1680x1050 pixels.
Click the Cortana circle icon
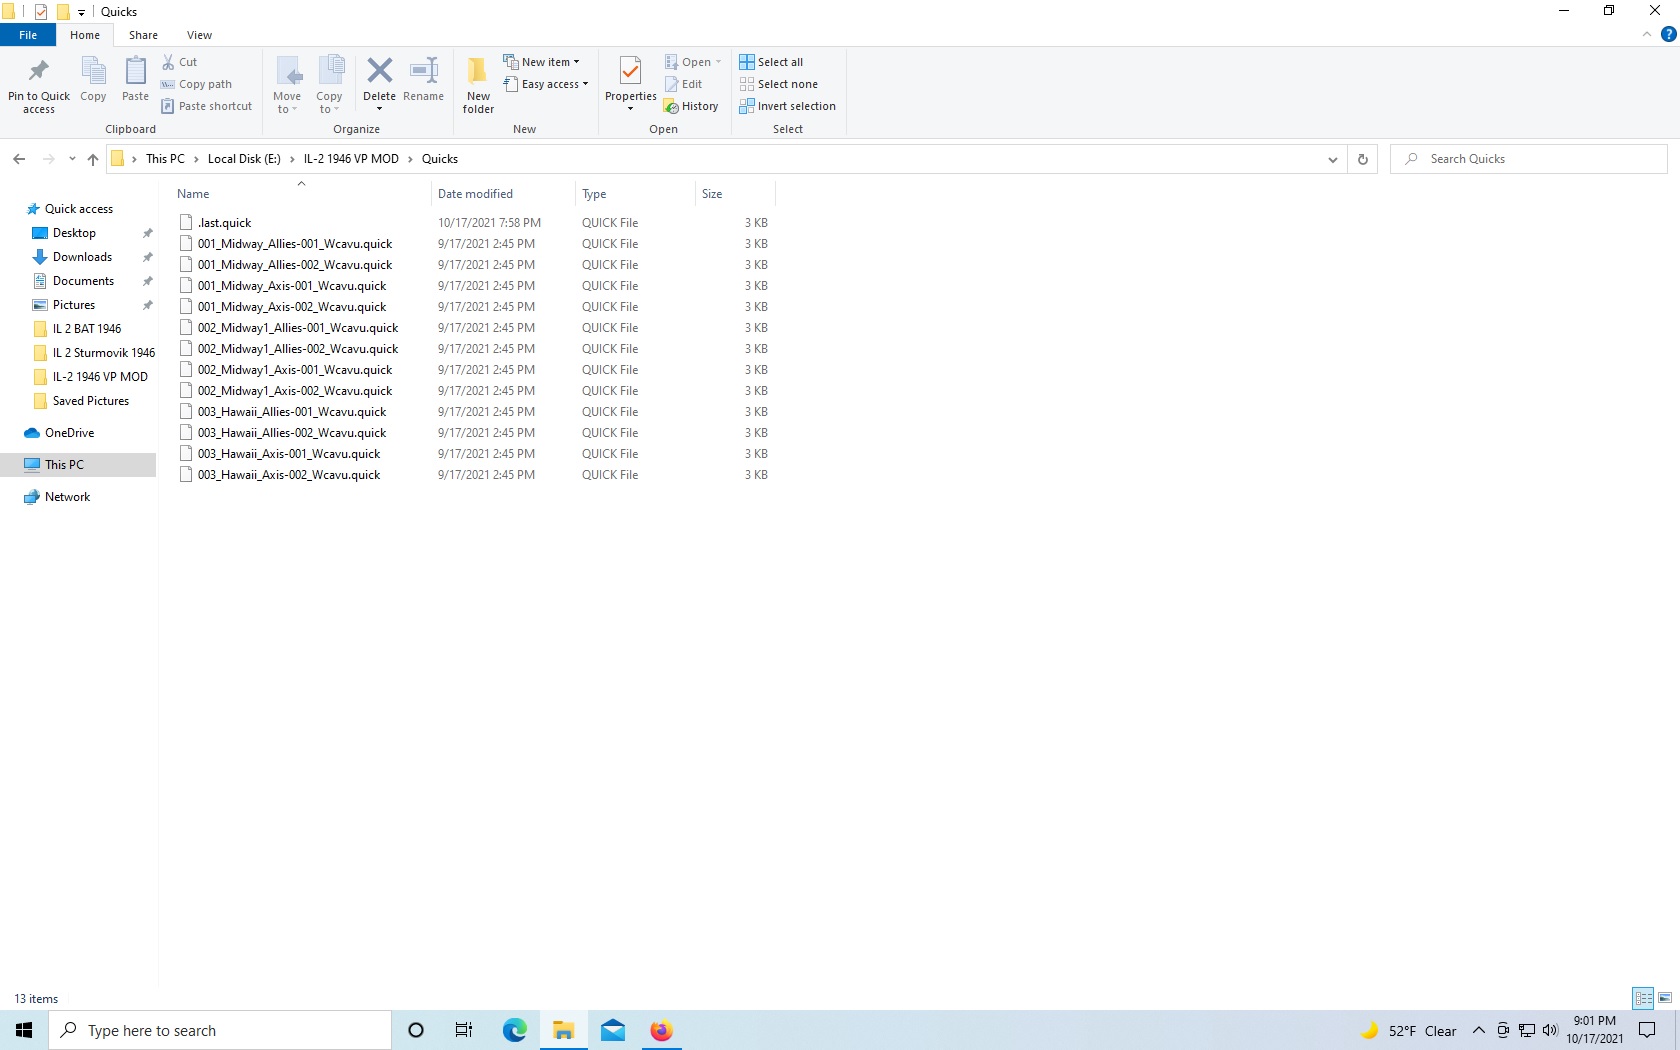point(416,1030)
